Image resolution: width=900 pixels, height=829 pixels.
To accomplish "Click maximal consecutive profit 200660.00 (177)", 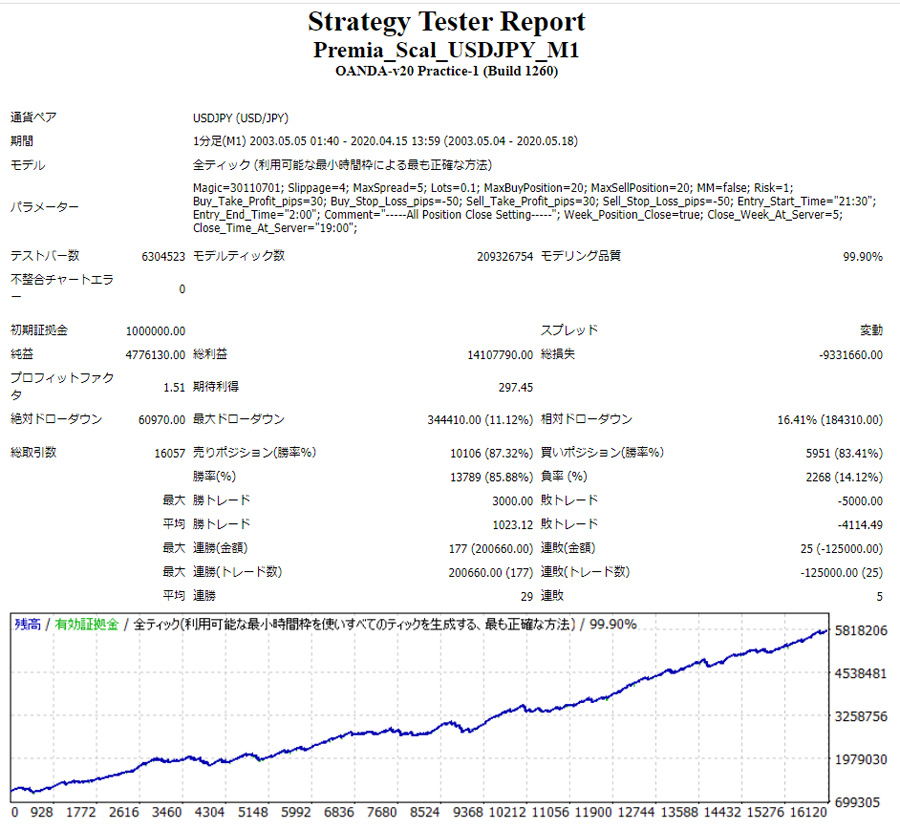I will click(x=491, y=573).
